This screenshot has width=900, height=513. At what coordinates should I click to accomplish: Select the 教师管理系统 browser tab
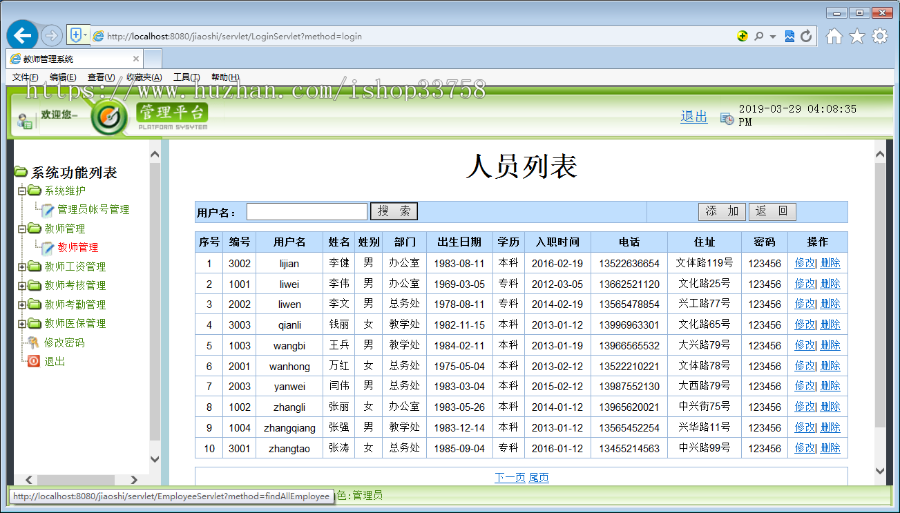click(x=75, y=59)
